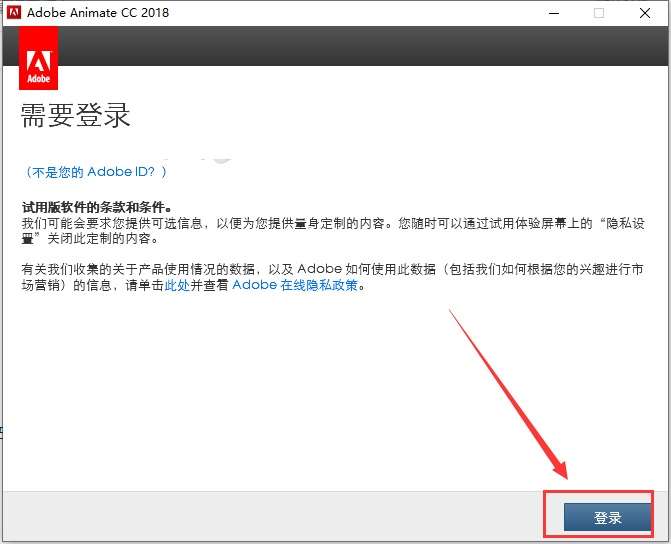Click paragraph starting with 有关我们收集的关于产品
The width and height of the screenshot is (671, 544).
point(333,277)
